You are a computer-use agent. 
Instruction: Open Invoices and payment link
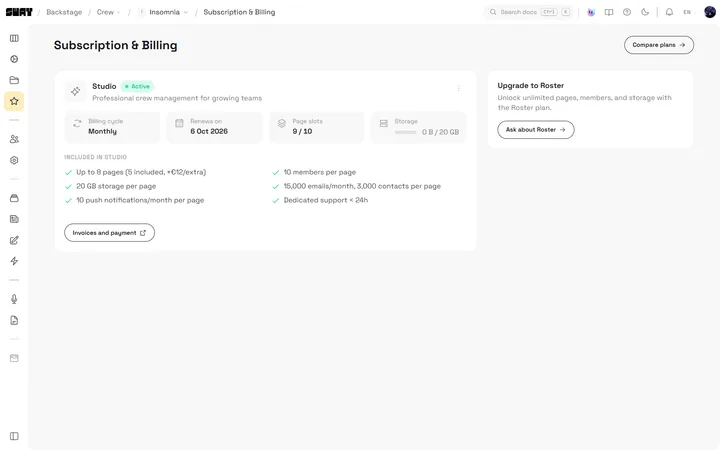click(109, 233)
